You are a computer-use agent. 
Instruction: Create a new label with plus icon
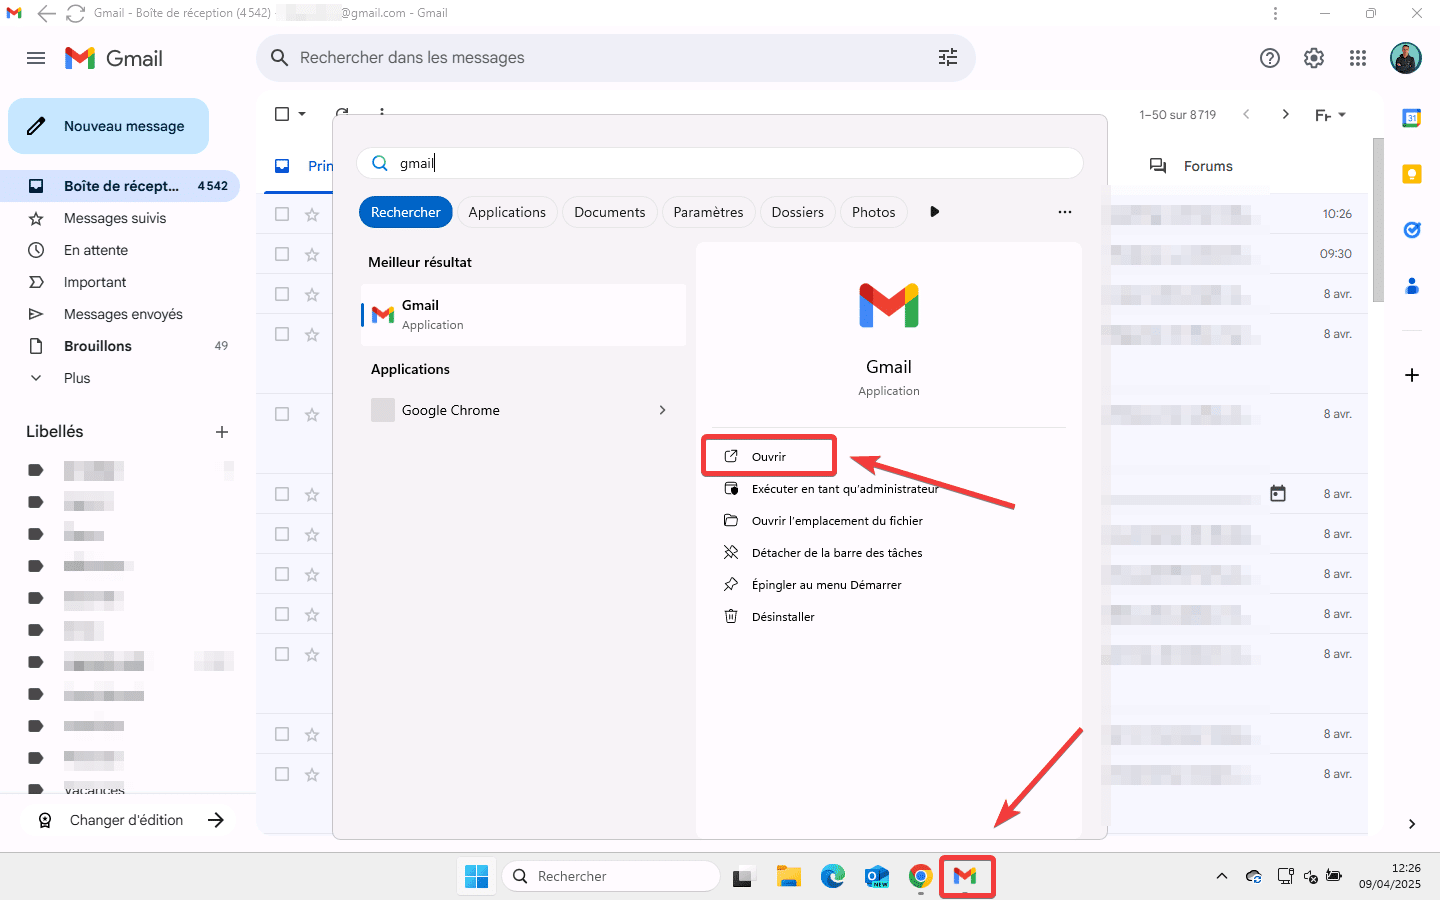tap(222, 432)
